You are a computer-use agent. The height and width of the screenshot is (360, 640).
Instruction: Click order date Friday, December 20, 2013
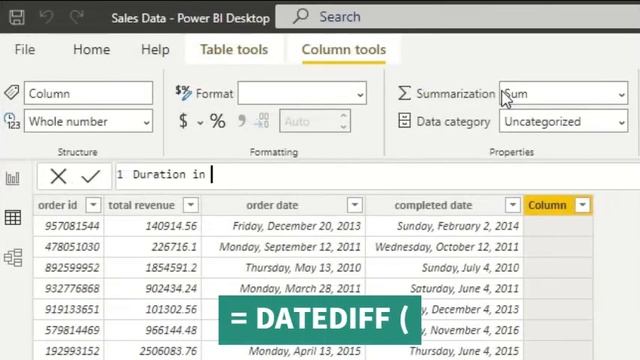click(284, 226)
